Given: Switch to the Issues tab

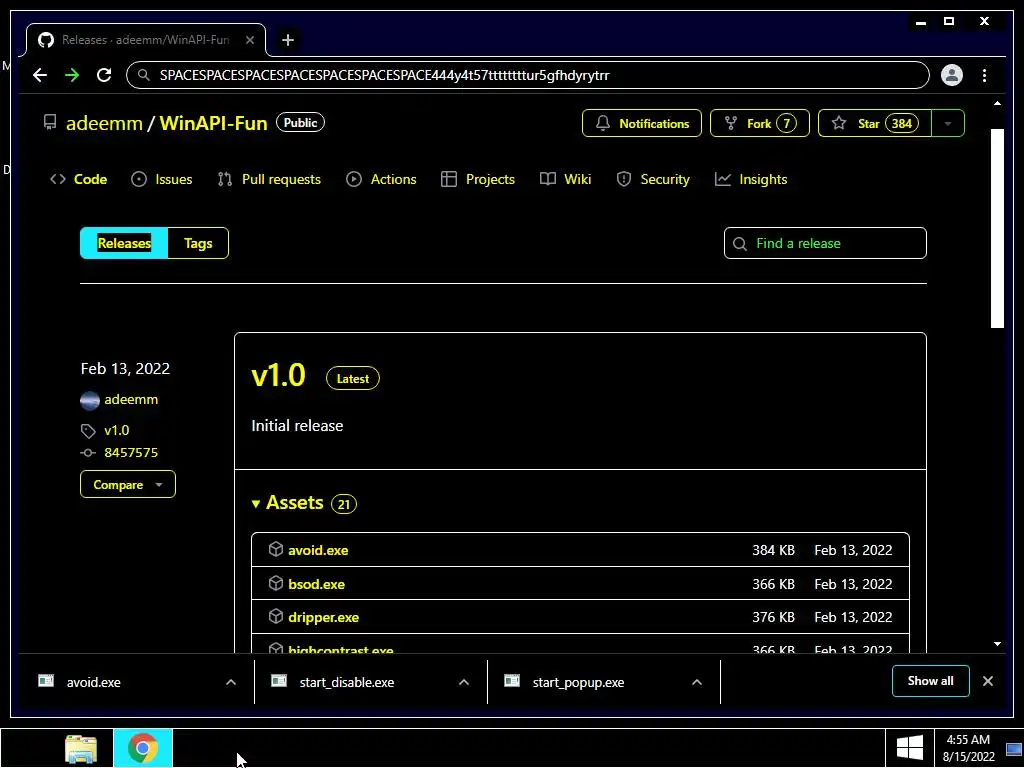Looking at the screenshot, I should 161,179.
